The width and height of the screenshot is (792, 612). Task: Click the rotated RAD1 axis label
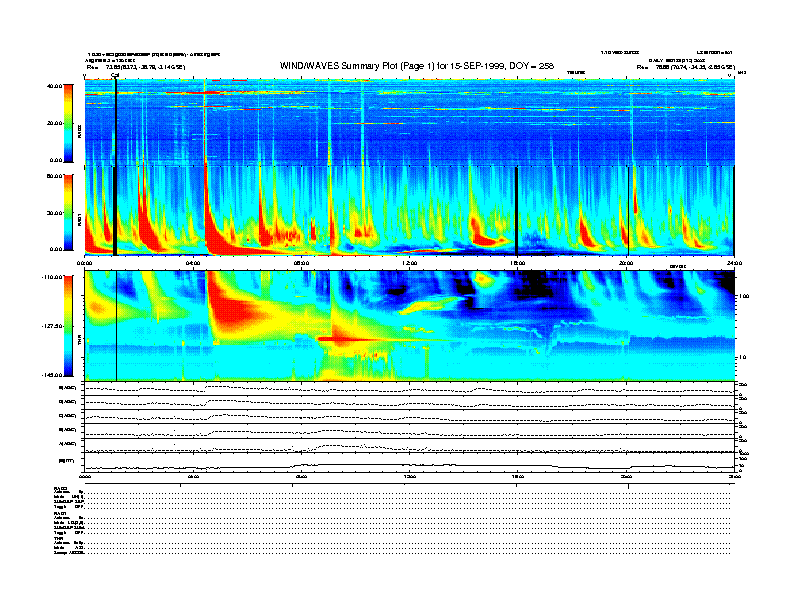(79, 219)
